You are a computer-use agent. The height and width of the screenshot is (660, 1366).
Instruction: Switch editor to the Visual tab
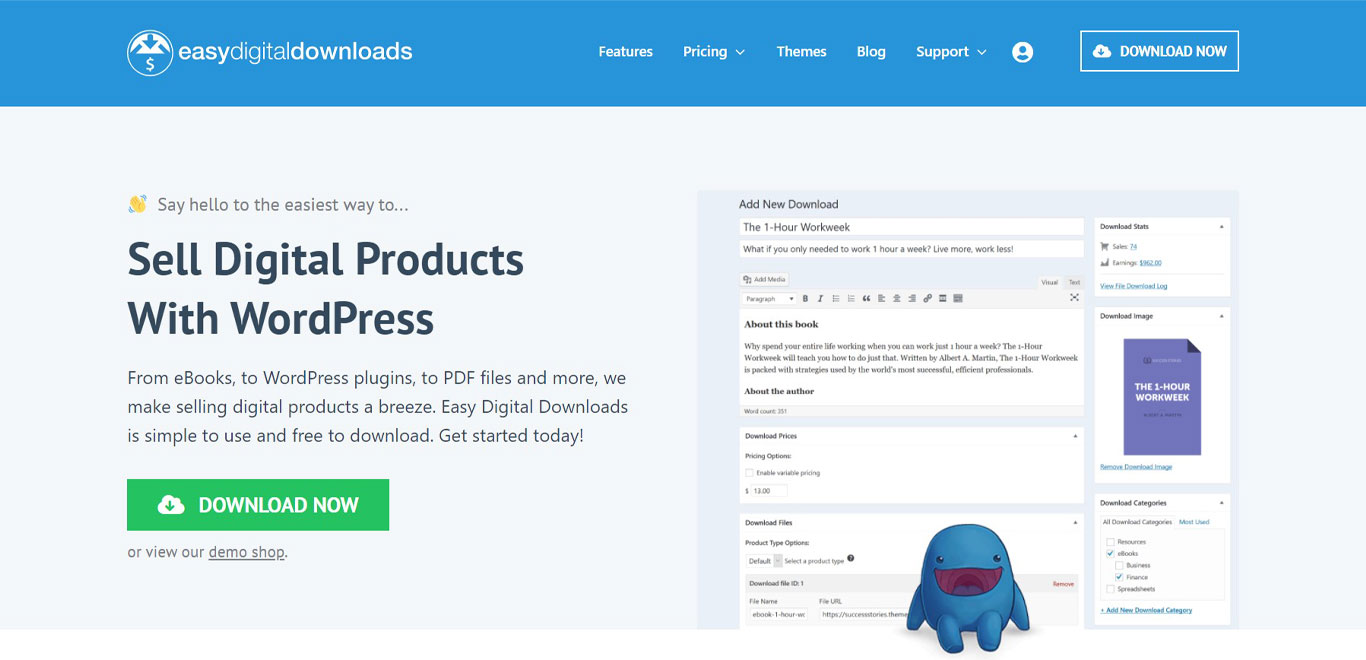[1050, 282]
